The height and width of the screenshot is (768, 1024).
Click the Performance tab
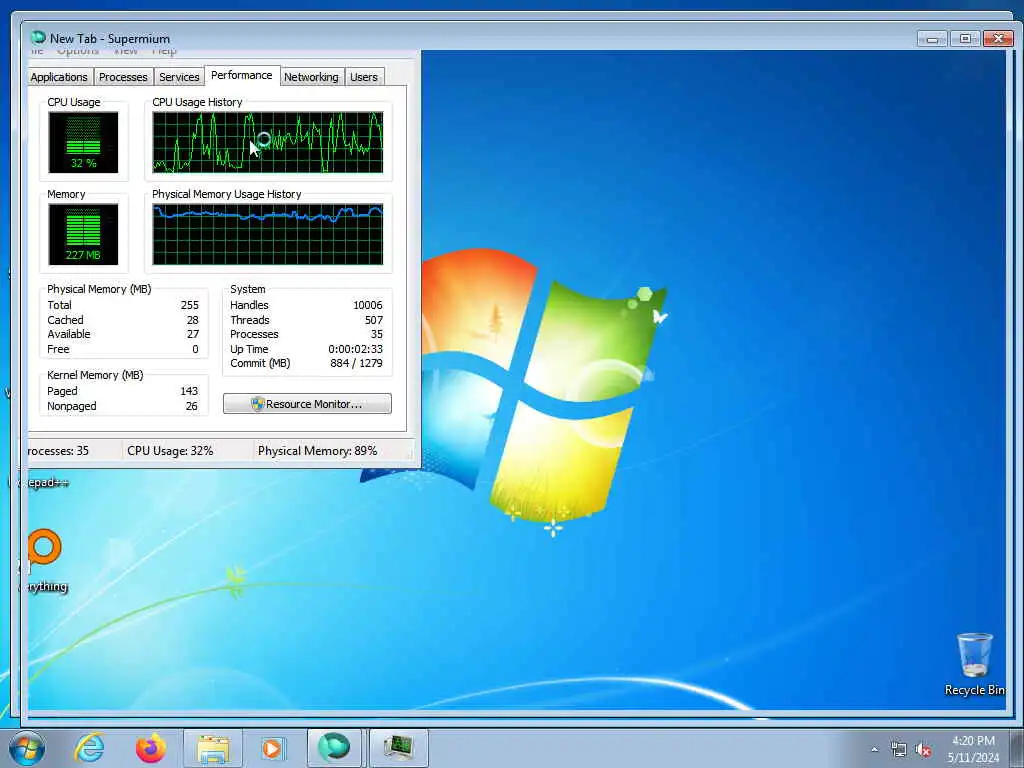coord(242,75)
